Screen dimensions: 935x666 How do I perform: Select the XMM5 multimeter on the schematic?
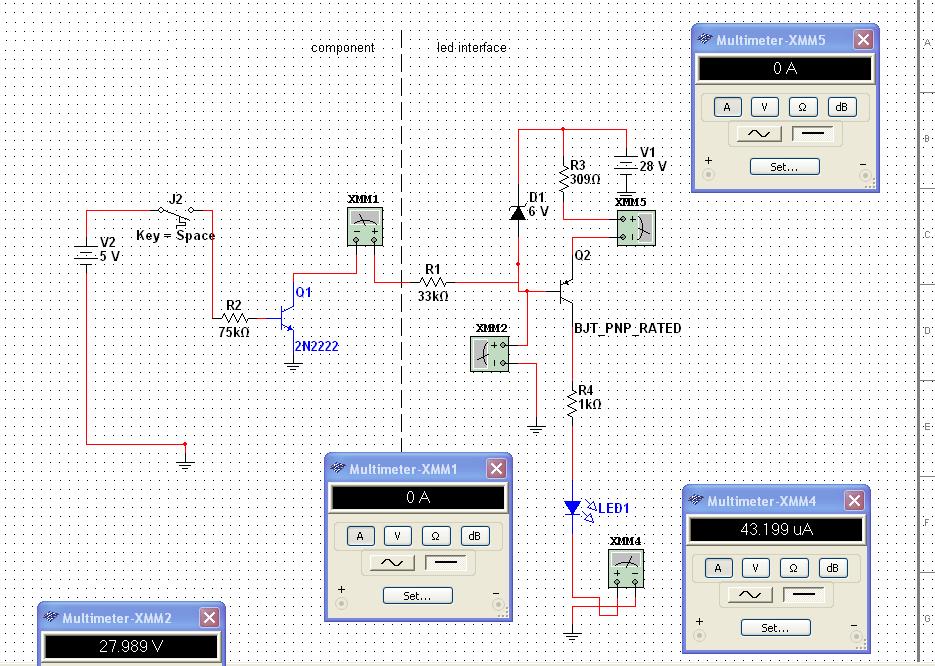pos(635,227)
